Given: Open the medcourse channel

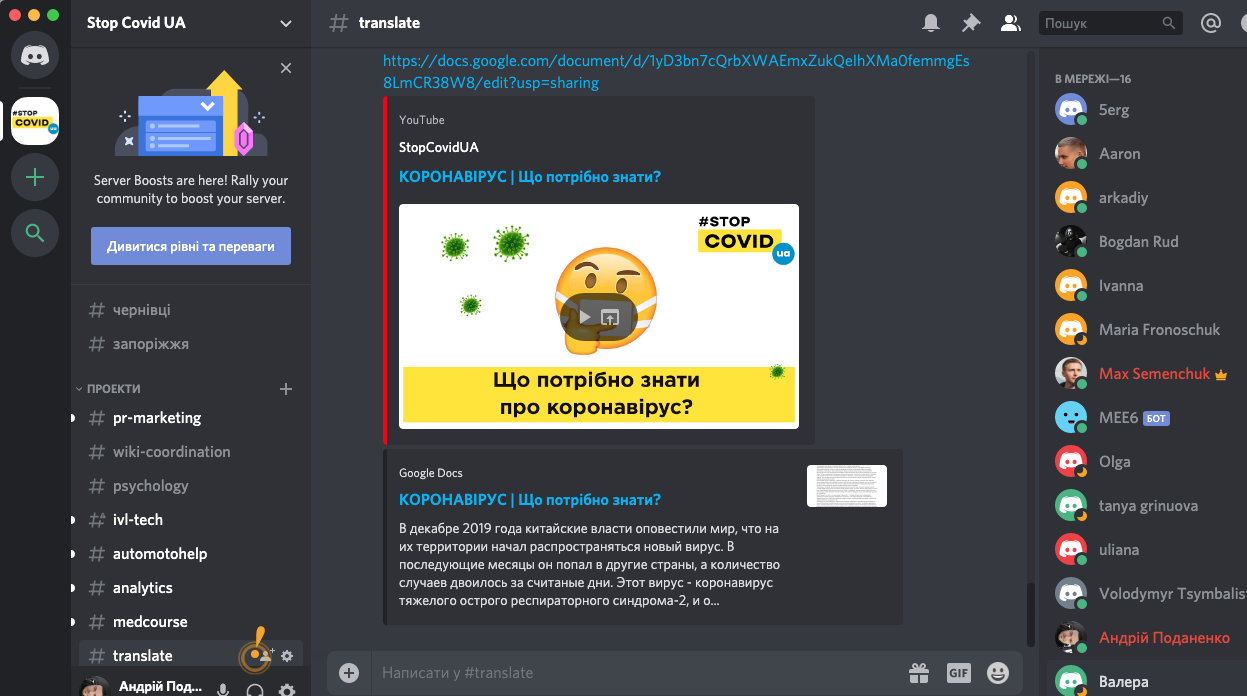Looking at the screenshot, I should [x=150, y=622].
